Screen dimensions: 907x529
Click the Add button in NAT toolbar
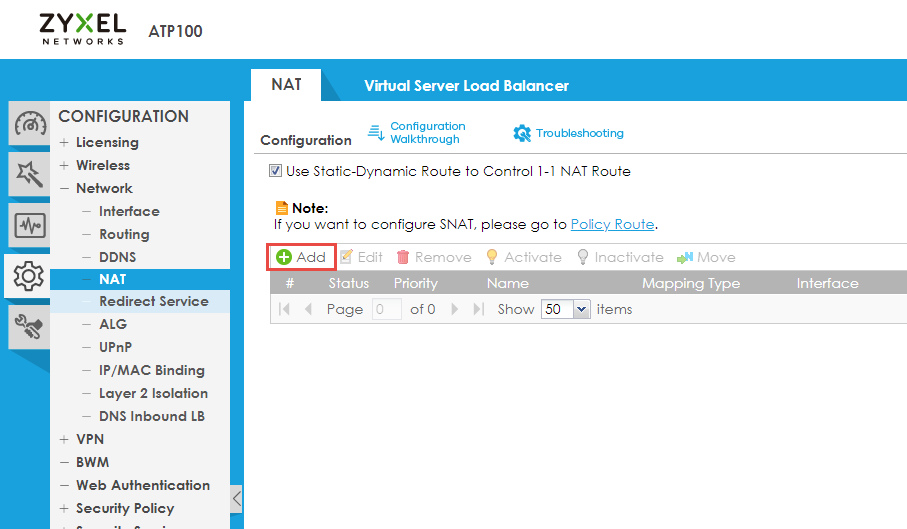(x=301, y=257)
